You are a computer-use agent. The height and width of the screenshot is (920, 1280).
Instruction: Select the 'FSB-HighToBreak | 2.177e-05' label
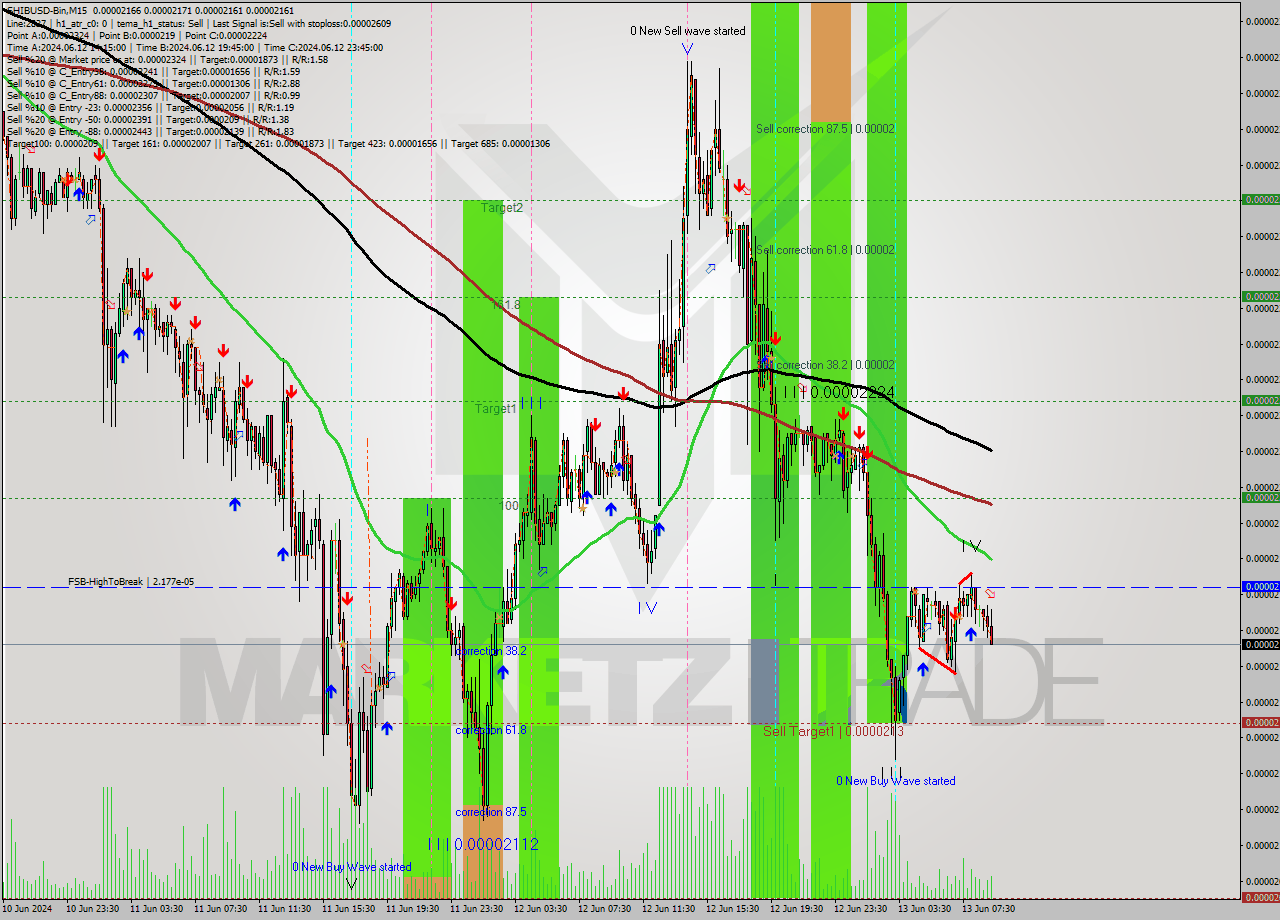[x=131, y=581]
